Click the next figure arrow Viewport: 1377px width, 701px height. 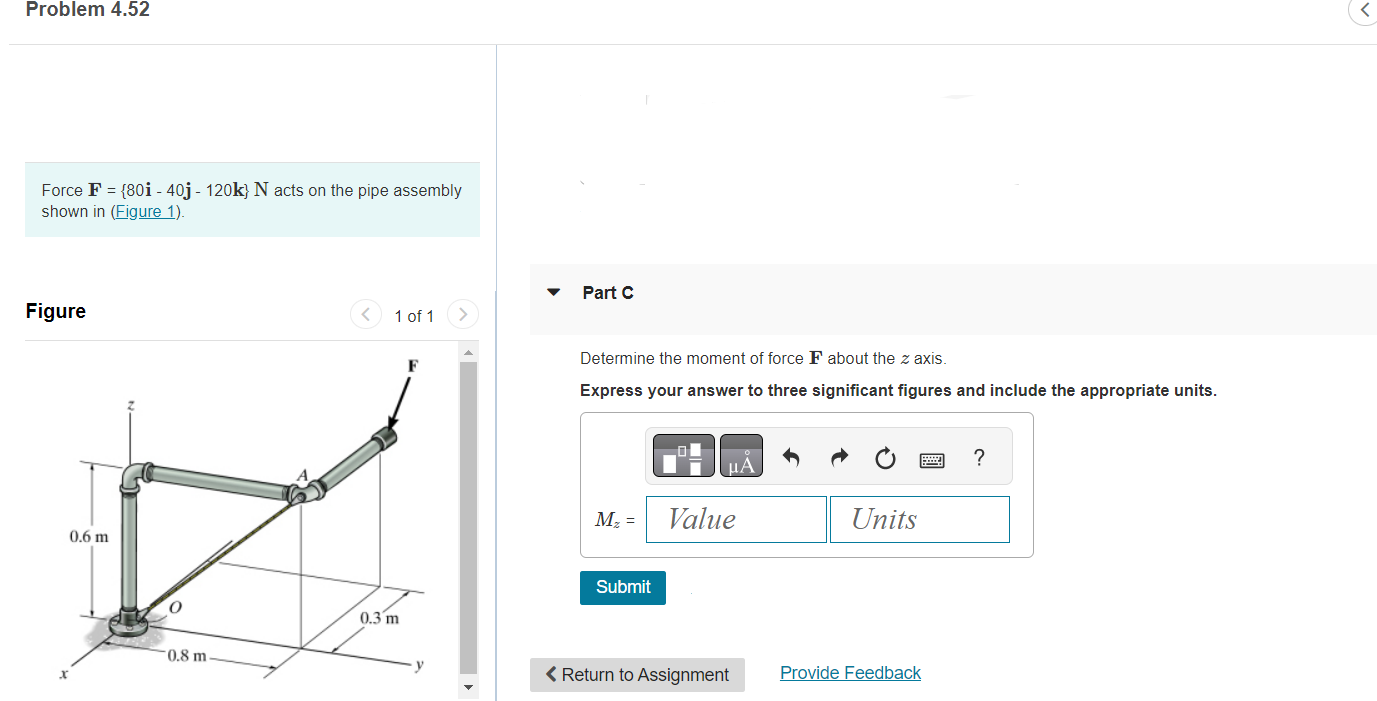462,313
